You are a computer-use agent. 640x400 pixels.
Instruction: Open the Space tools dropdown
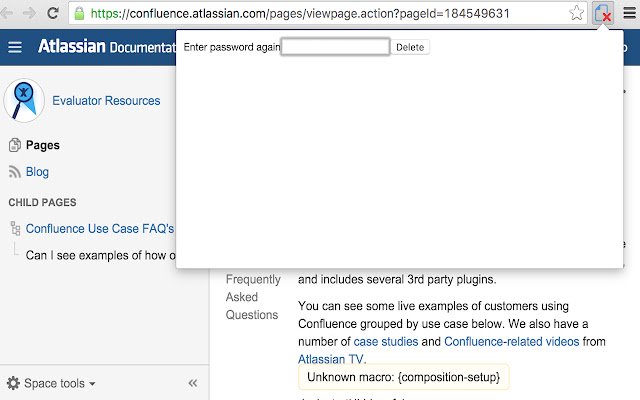[x=60, y=383]
